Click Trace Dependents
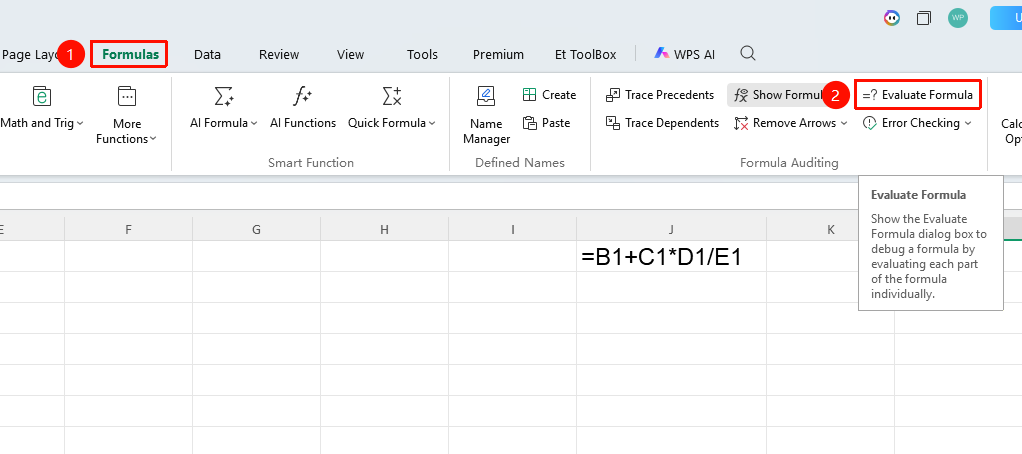 click(662, 123)
